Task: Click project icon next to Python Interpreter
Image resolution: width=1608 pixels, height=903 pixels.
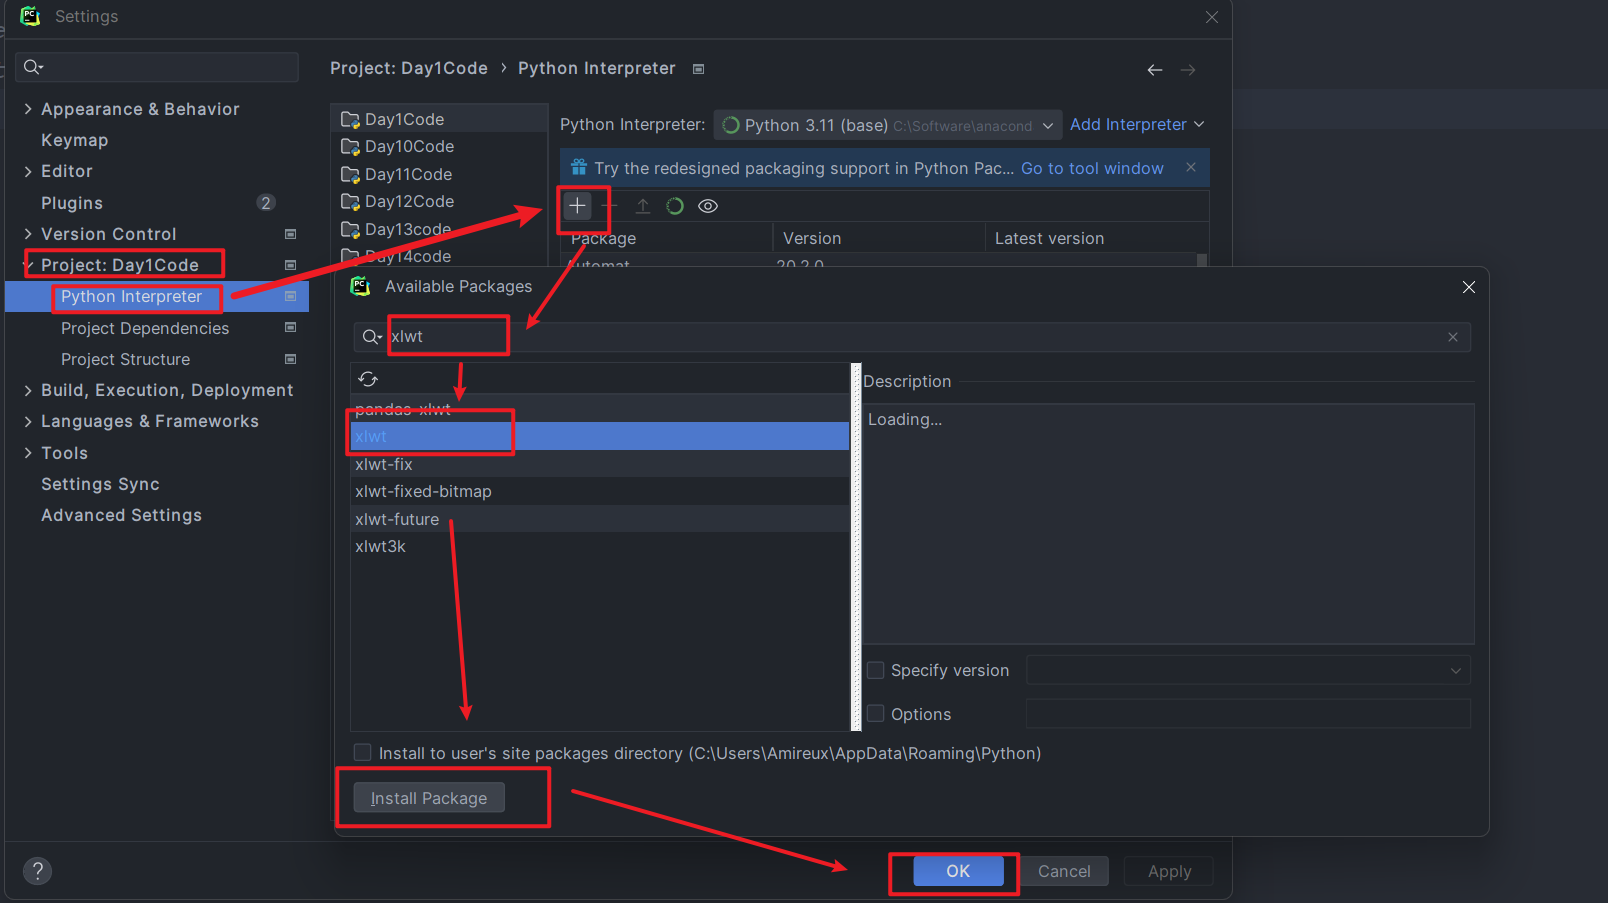Action: coord(291,297)
